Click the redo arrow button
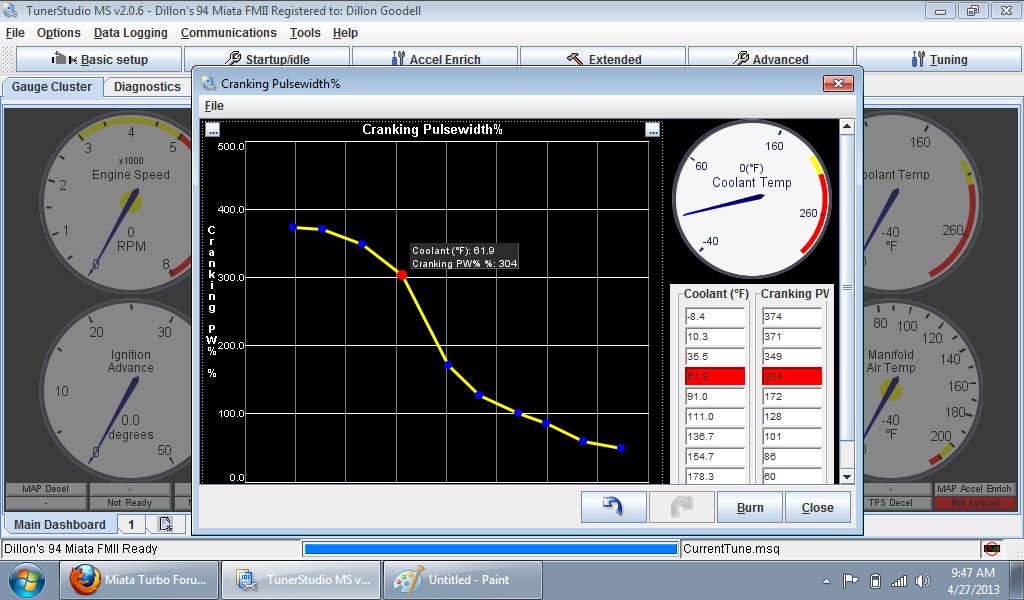 681,507
